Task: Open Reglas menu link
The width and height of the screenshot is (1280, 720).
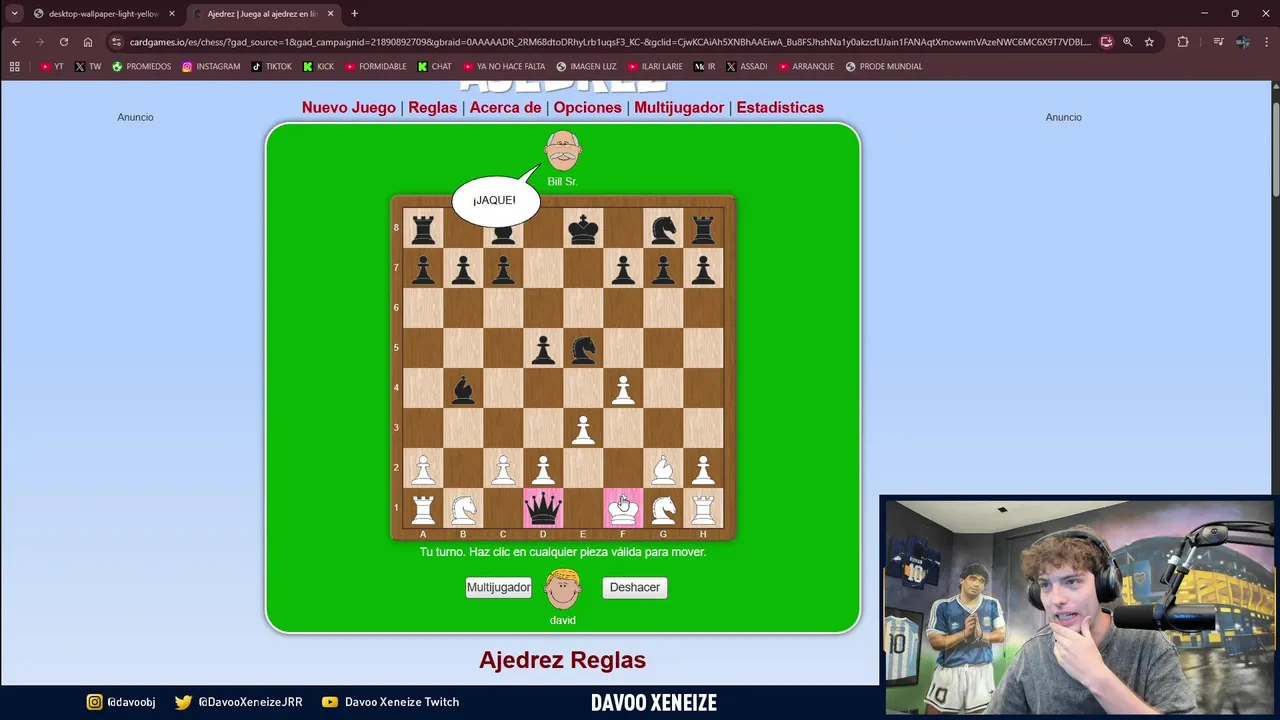Action: coord(433,107)
